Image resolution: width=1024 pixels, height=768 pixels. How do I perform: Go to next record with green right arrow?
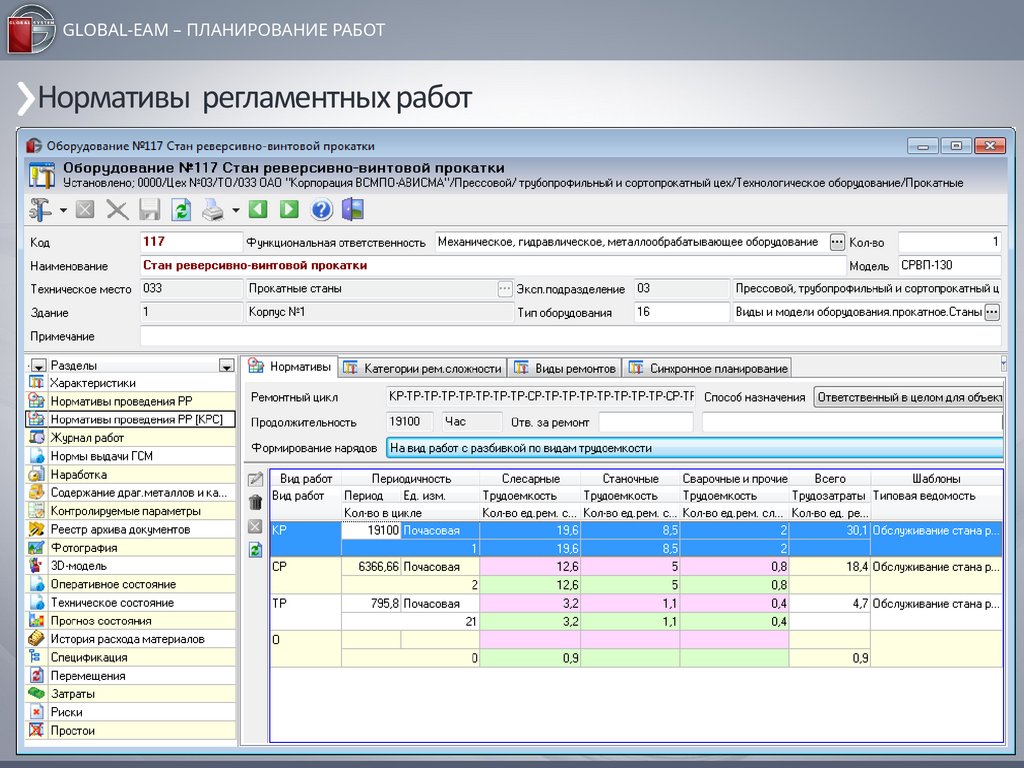click(289, 210)
